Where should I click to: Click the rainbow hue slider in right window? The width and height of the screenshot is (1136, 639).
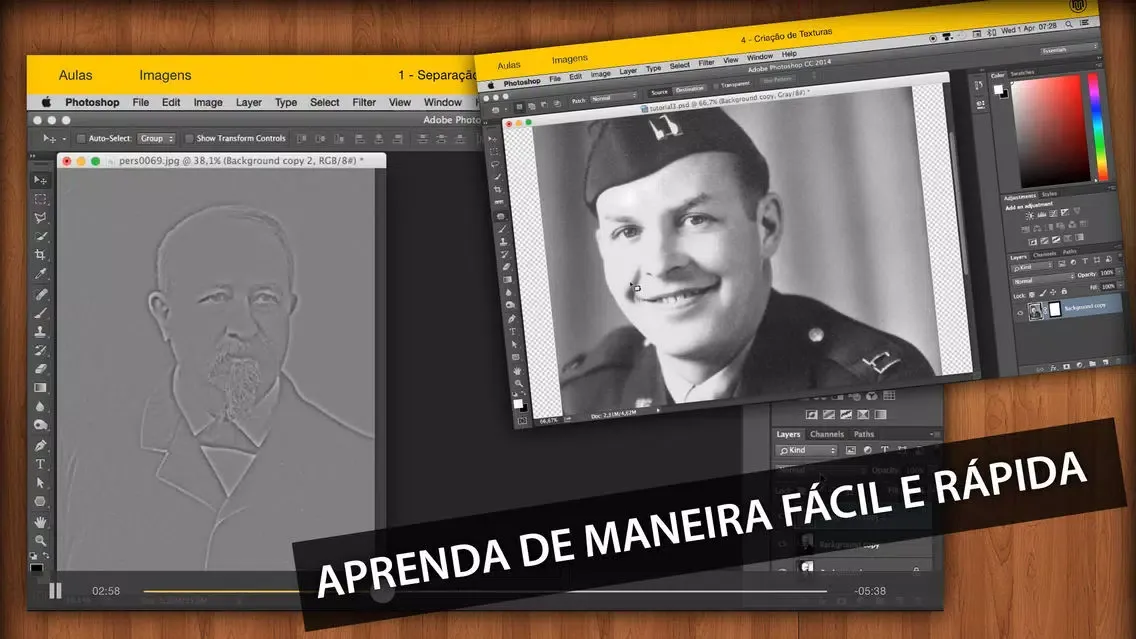point(1098,125)
